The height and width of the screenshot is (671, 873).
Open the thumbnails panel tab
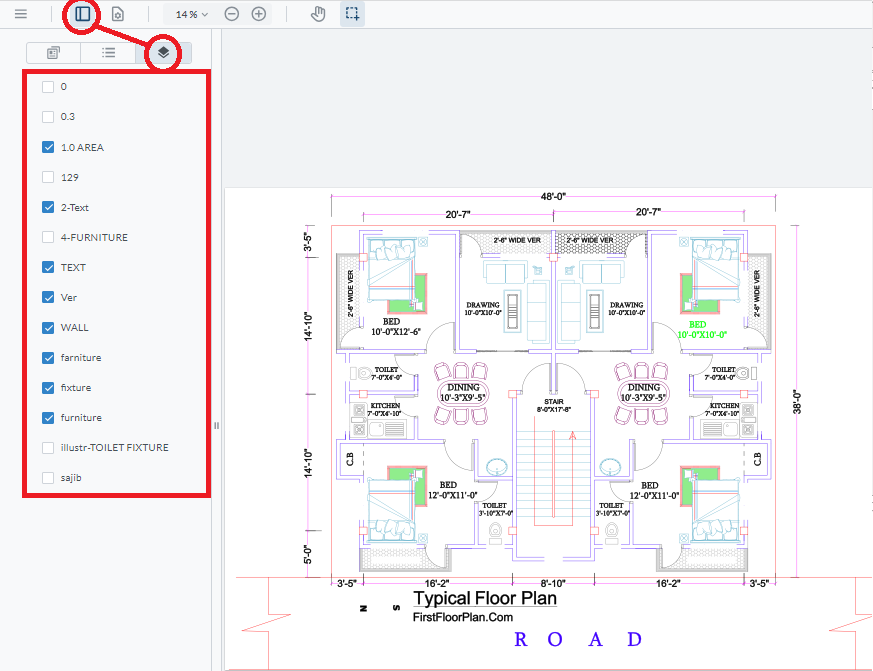point(53,53)
